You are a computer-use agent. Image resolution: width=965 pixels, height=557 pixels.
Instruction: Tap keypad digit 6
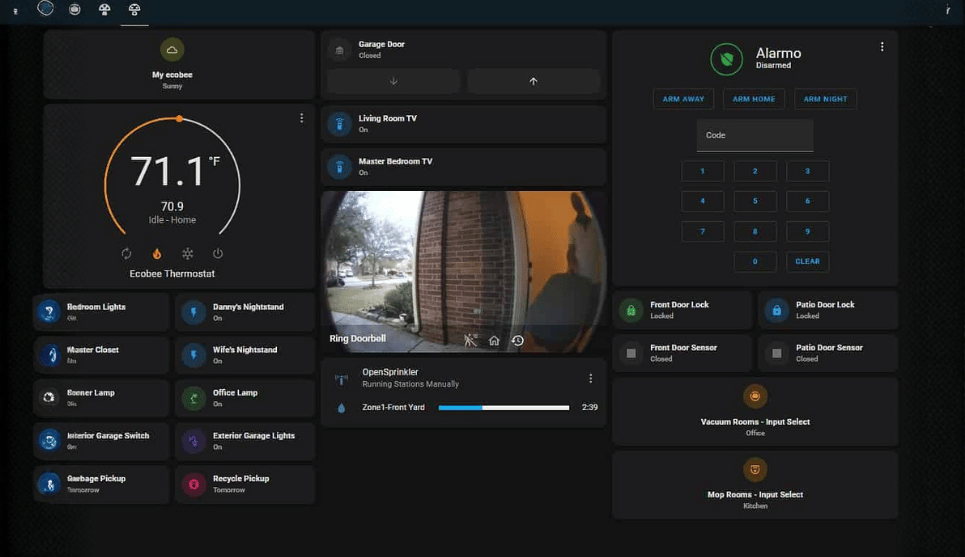(807, 201)
